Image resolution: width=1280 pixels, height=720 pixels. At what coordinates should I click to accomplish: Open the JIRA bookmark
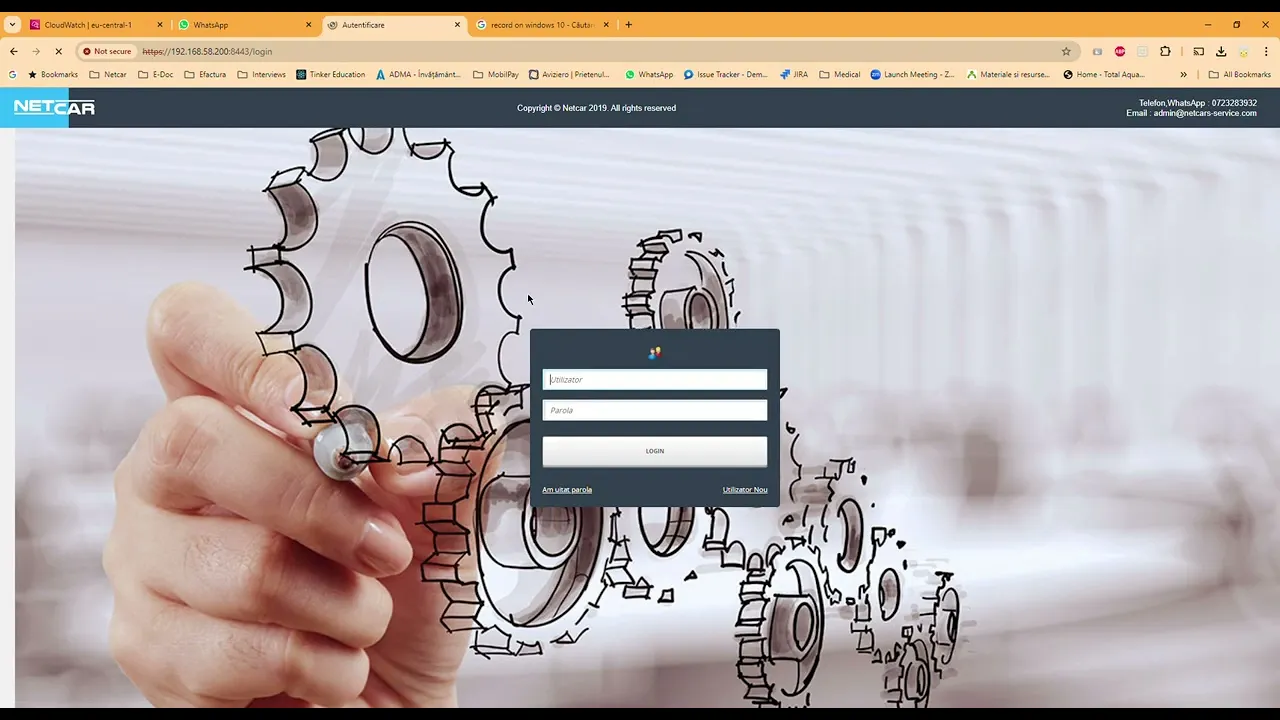click(794, 74)
